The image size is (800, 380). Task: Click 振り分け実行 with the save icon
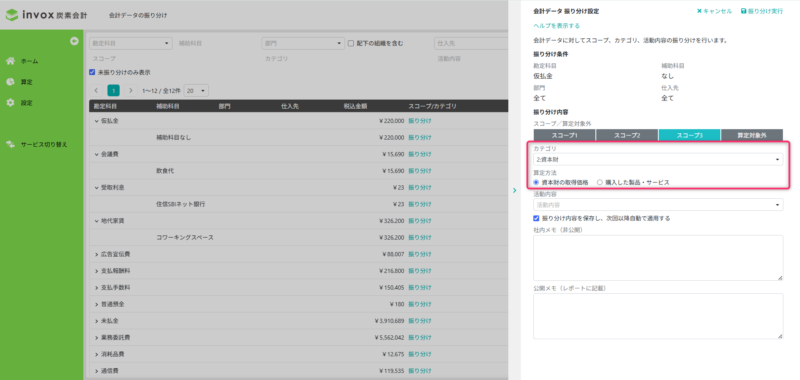click(x=762, y=11)
